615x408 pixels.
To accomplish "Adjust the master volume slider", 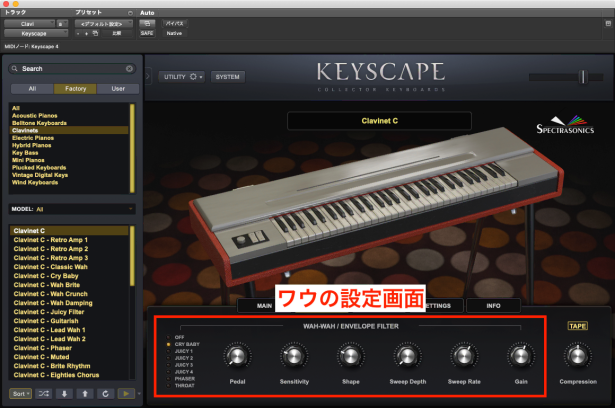I will click(x=582, y=77).
